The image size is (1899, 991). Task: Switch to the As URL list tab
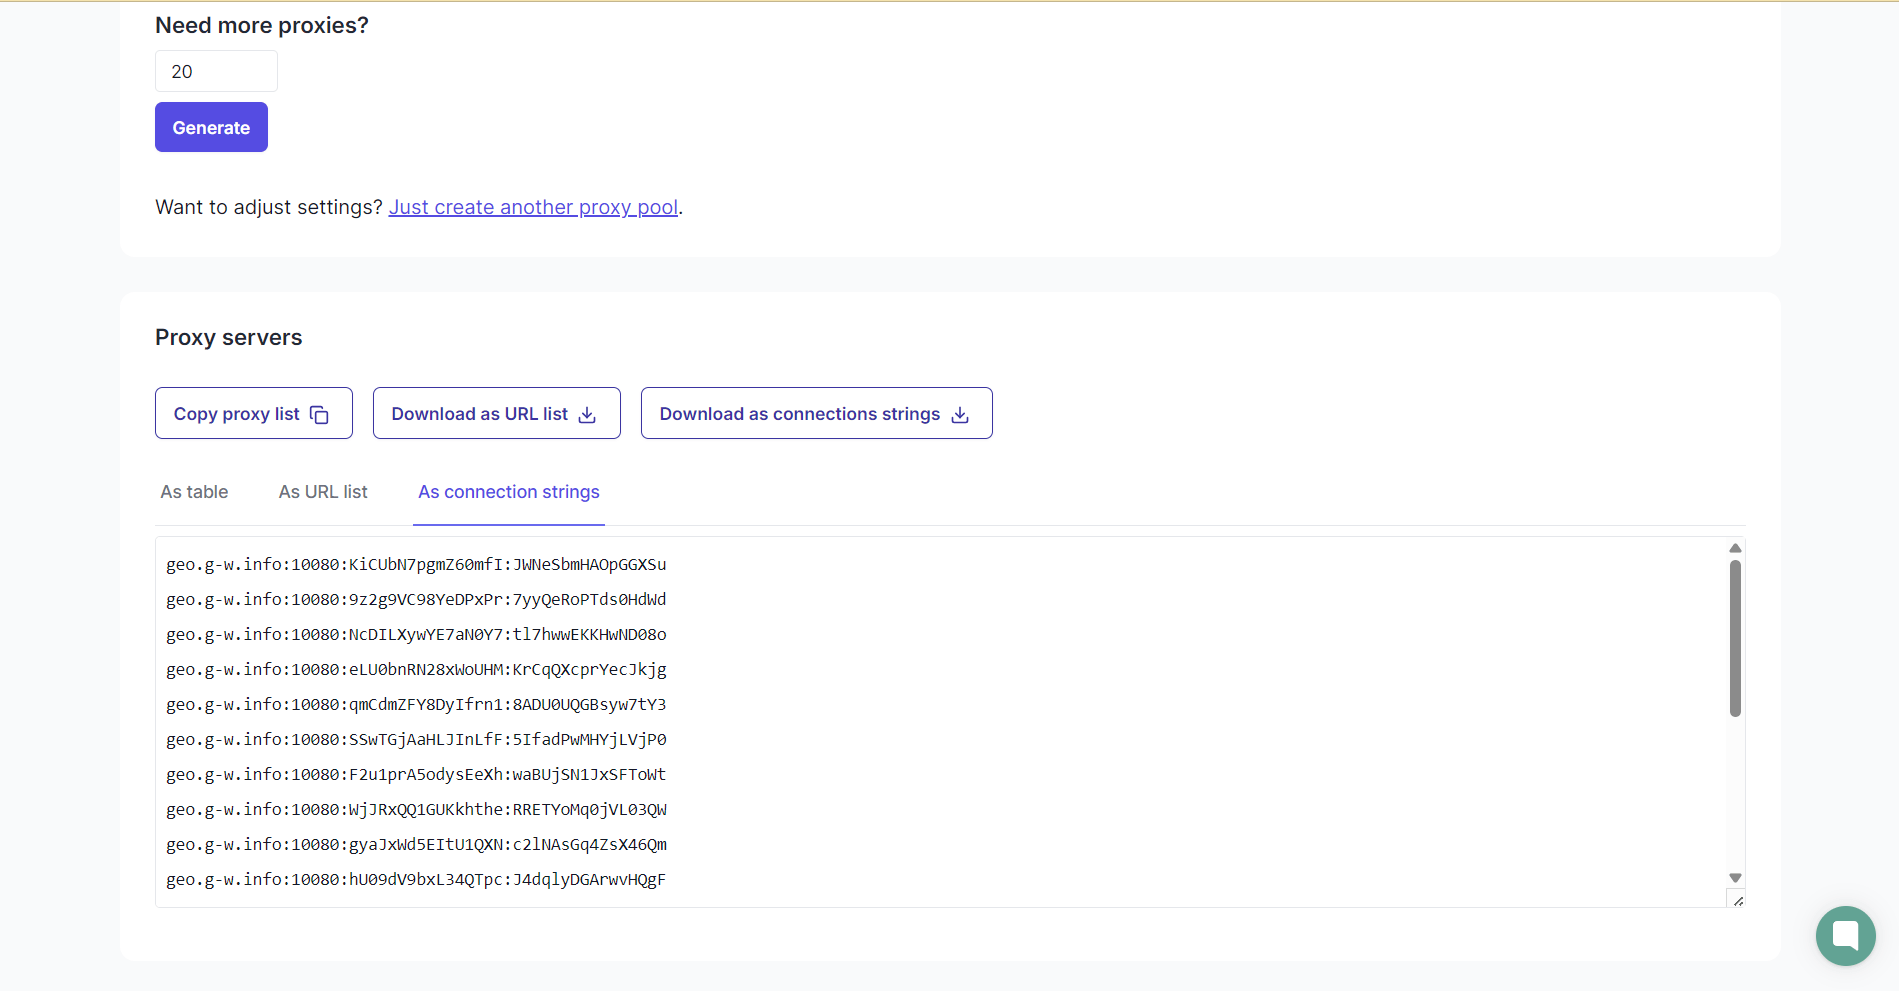tap(323, 492)
